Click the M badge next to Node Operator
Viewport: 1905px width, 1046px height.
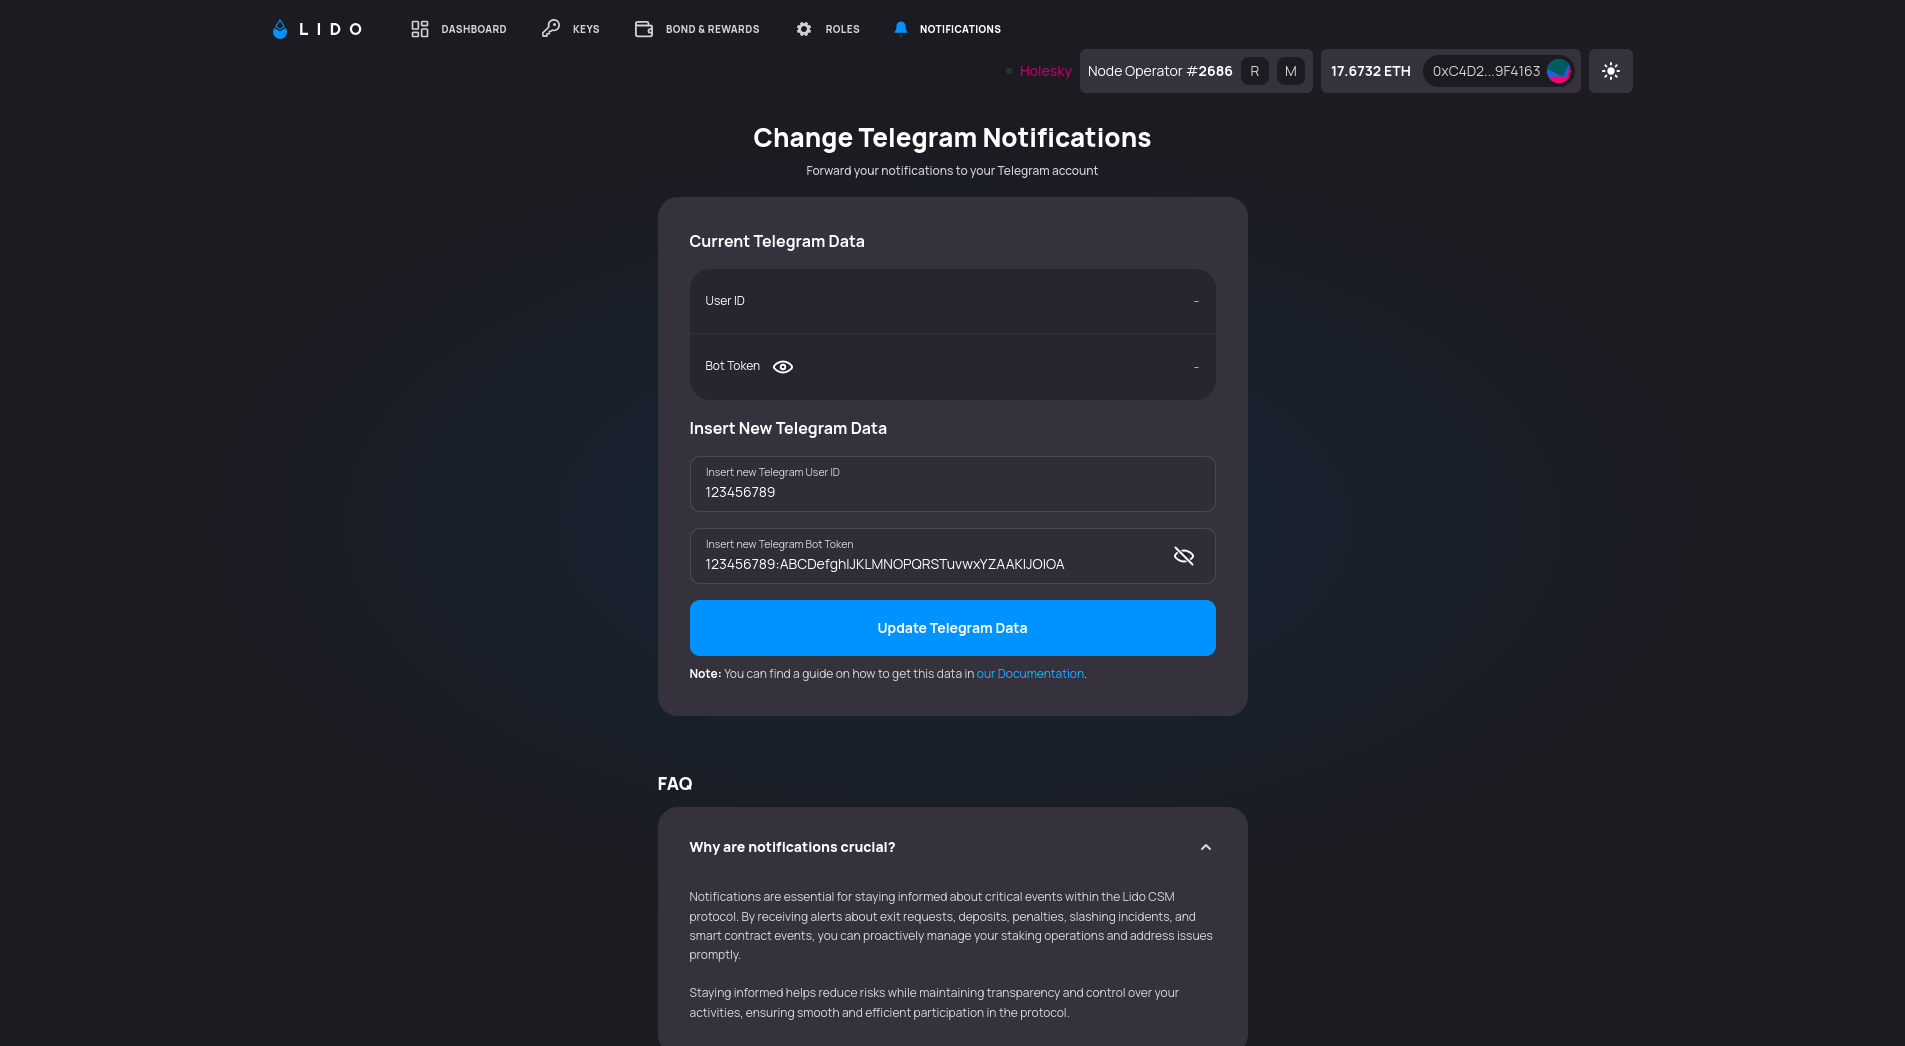1290,70
